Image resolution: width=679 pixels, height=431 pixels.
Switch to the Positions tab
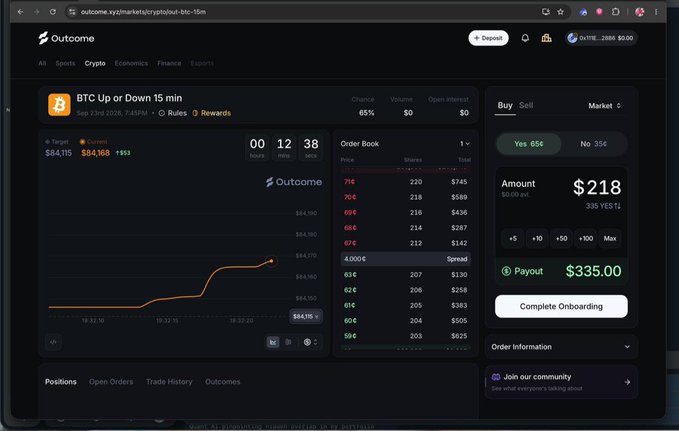[61, 382]
